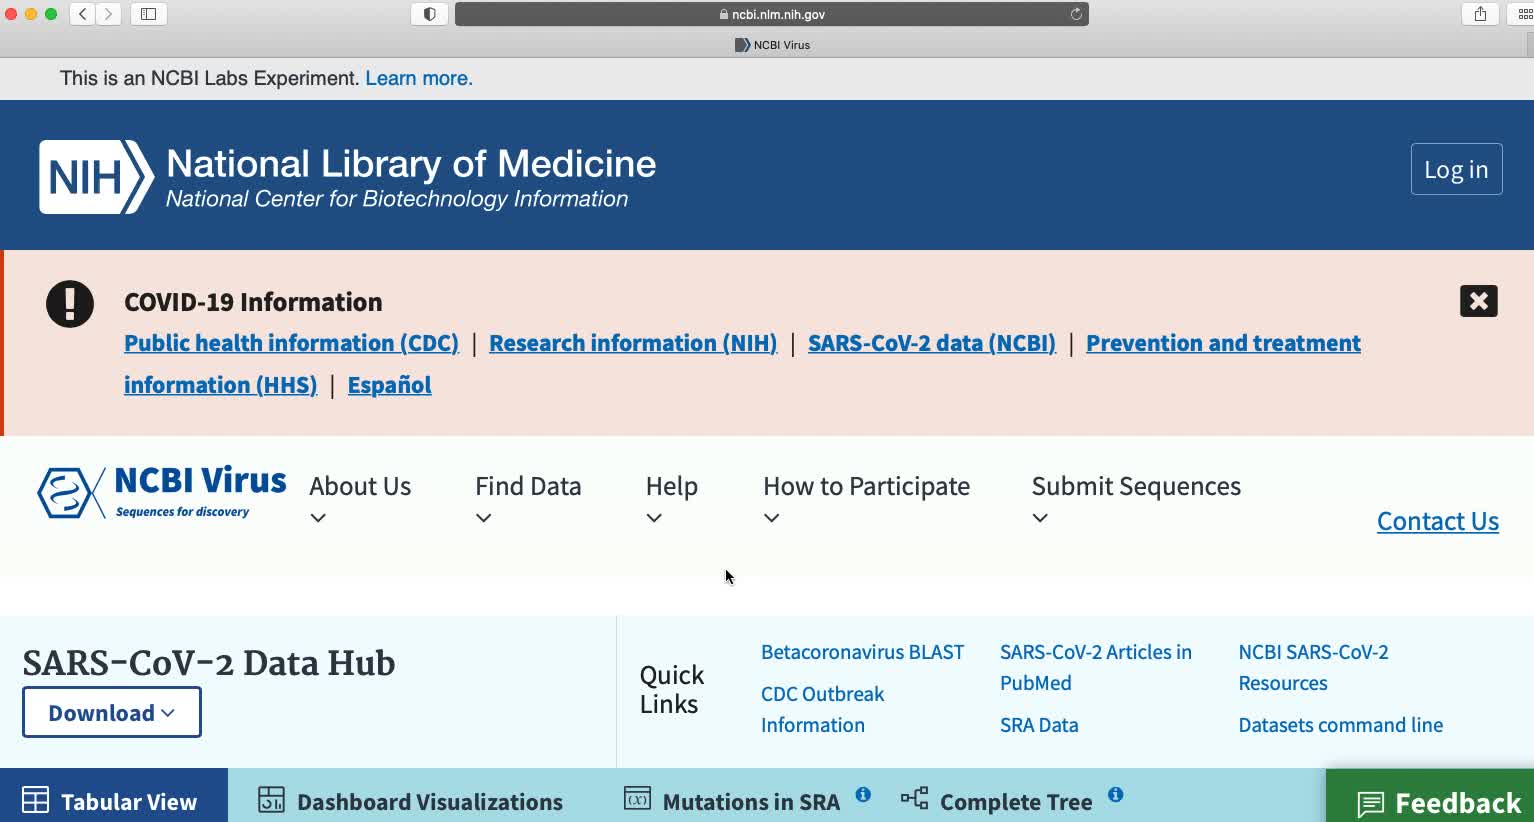Screen dimensions: 1534x822
Task: Switch to the Complete Tree tab
Action: tap(997, 801)
